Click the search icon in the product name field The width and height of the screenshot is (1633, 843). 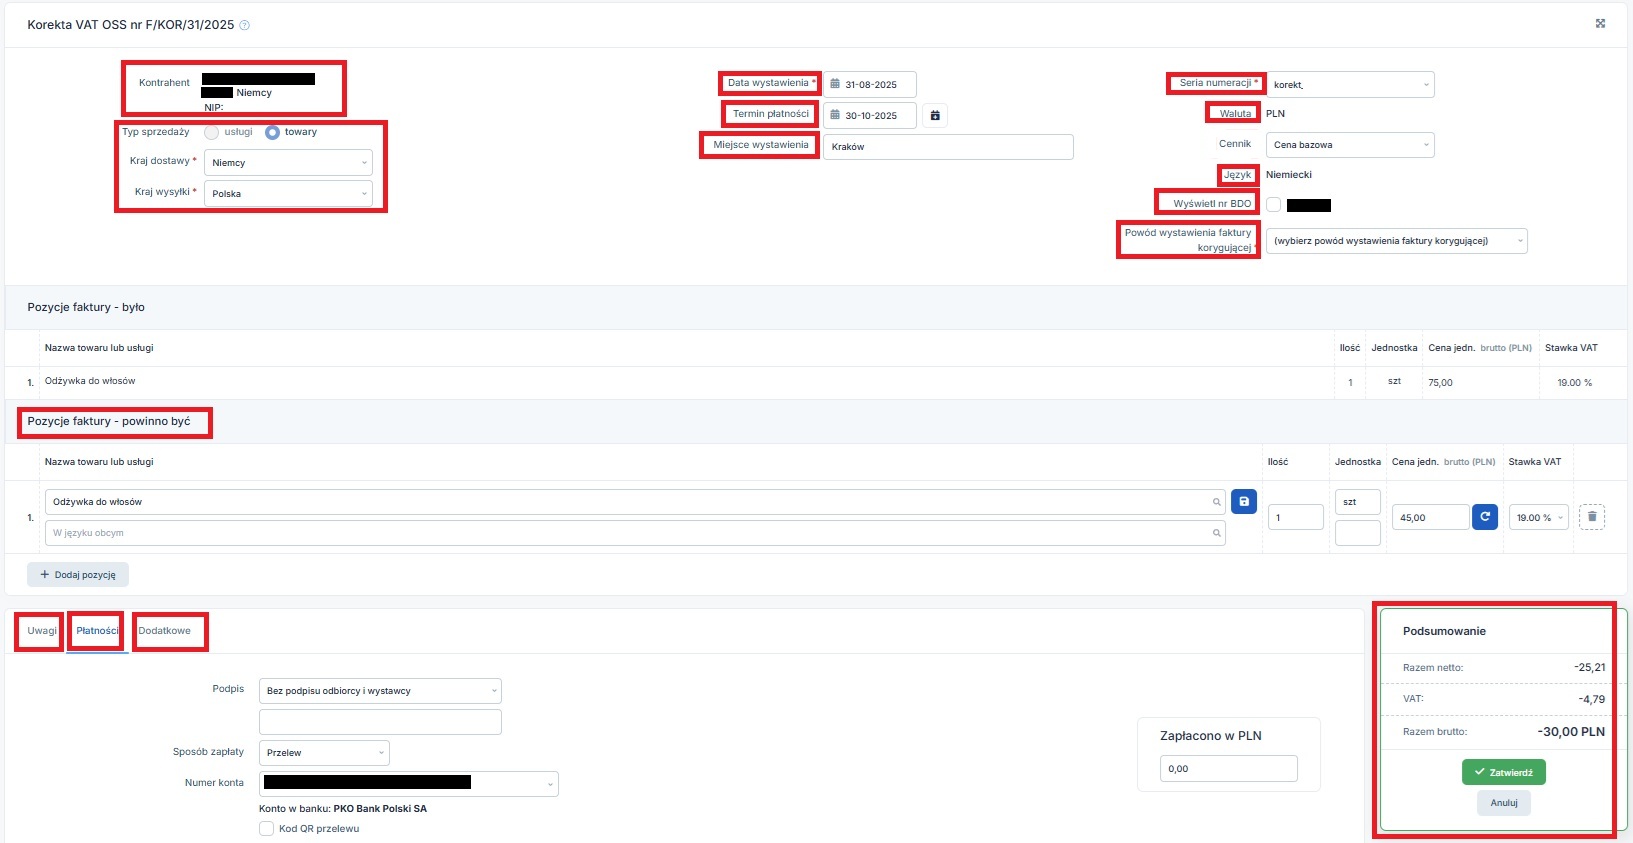tap(1217, 502)
